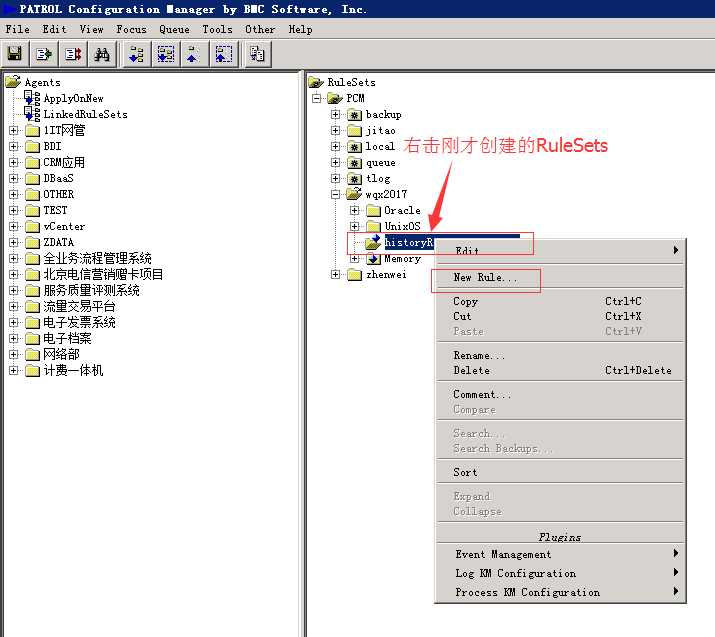The height and width of the screenshot is (637, 715).
Task: Expand the TEST agent group
Action: 14,210
